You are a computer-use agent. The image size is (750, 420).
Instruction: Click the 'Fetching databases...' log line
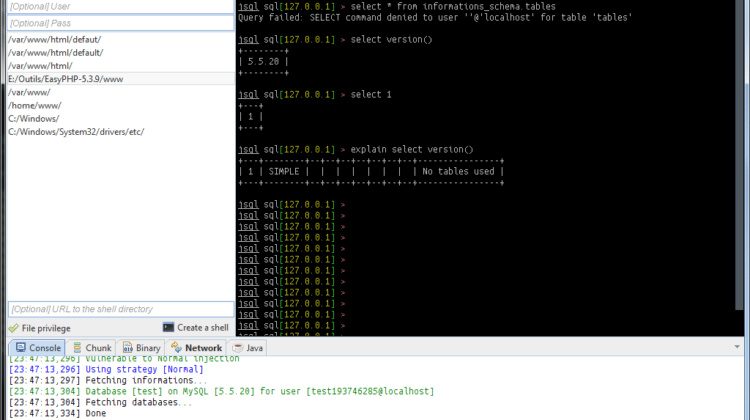(100, 402)
